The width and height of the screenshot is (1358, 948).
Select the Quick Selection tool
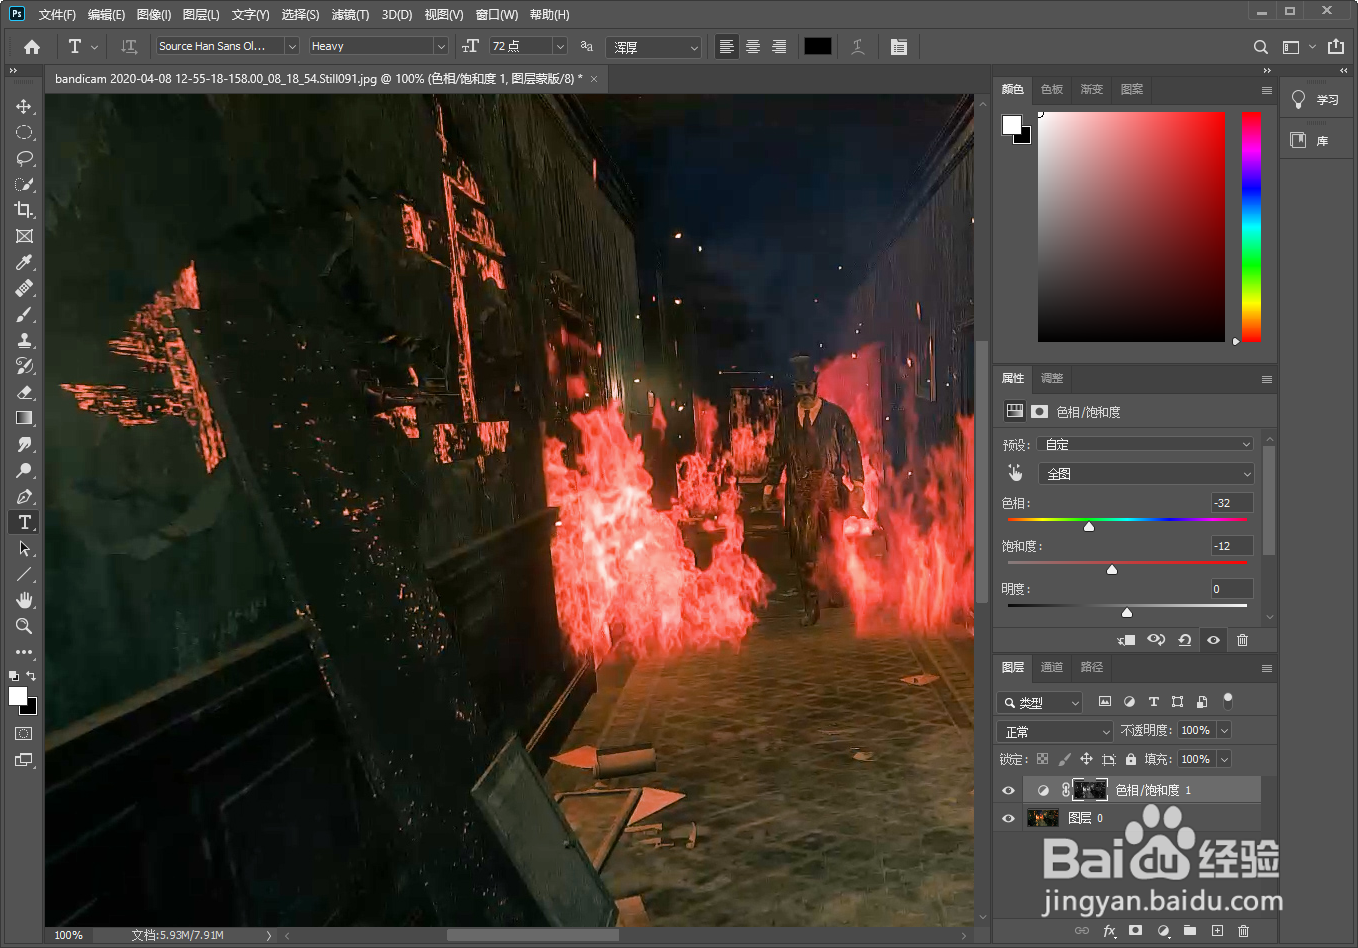[x=24, y=184]
